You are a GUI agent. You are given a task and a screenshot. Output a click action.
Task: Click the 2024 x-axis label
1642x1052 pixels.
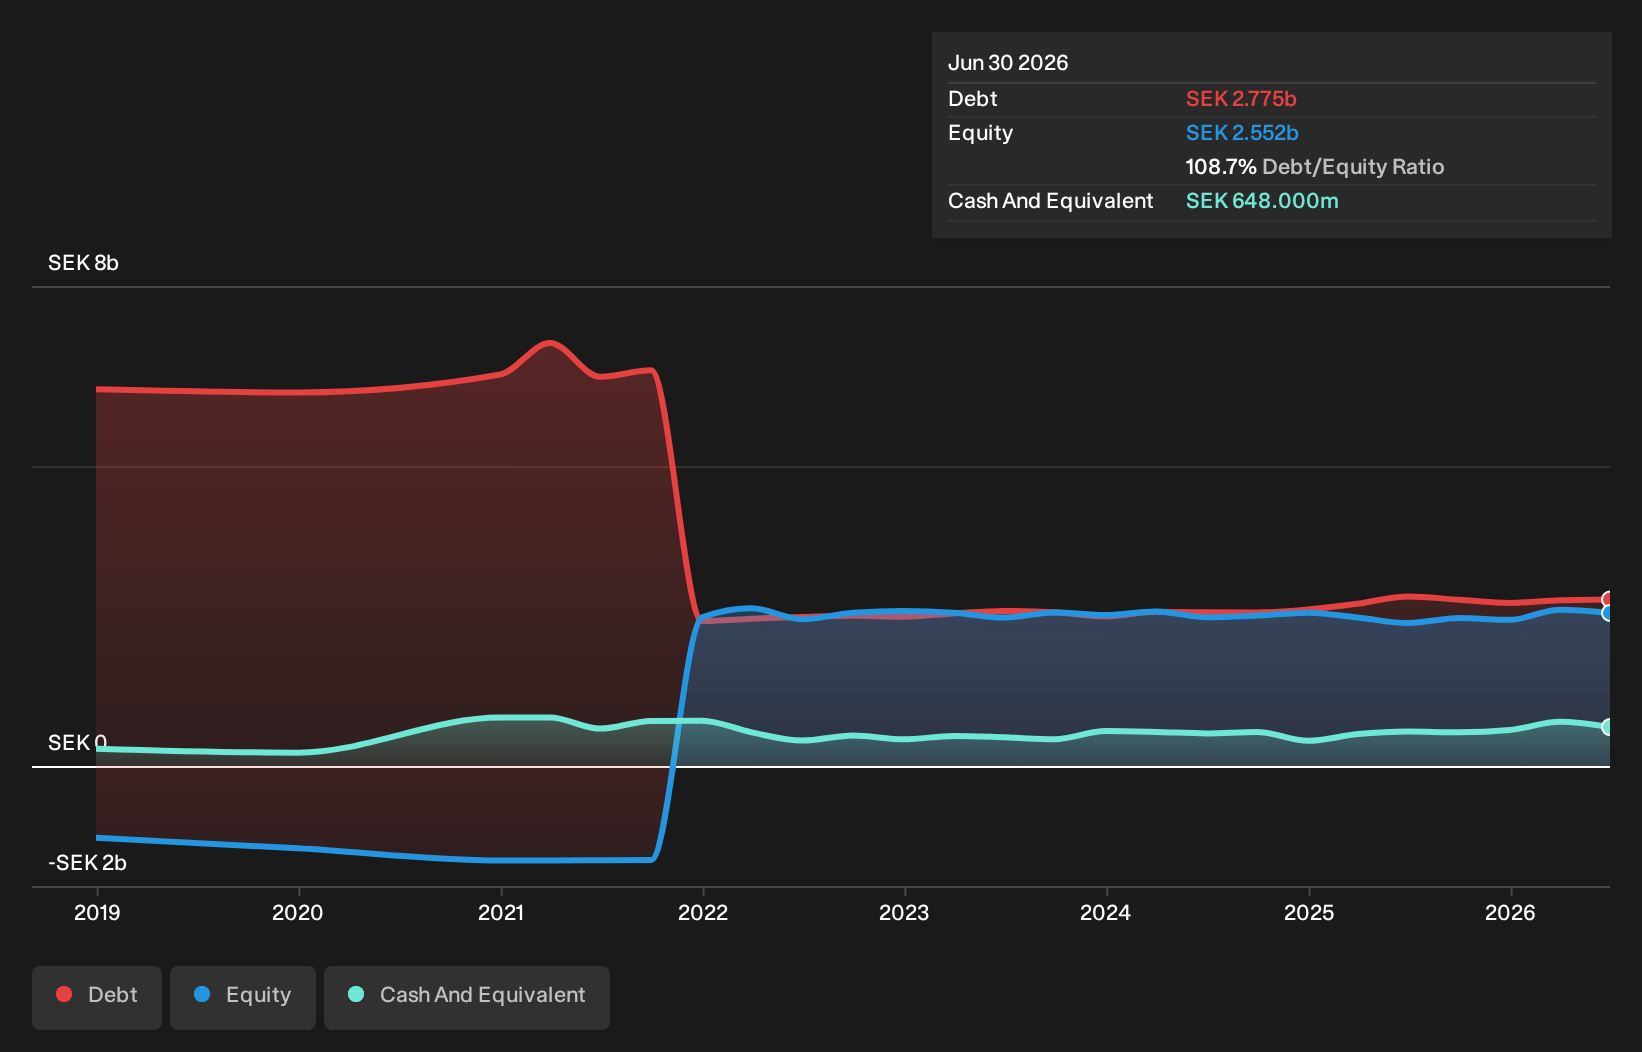(1106, 913)
